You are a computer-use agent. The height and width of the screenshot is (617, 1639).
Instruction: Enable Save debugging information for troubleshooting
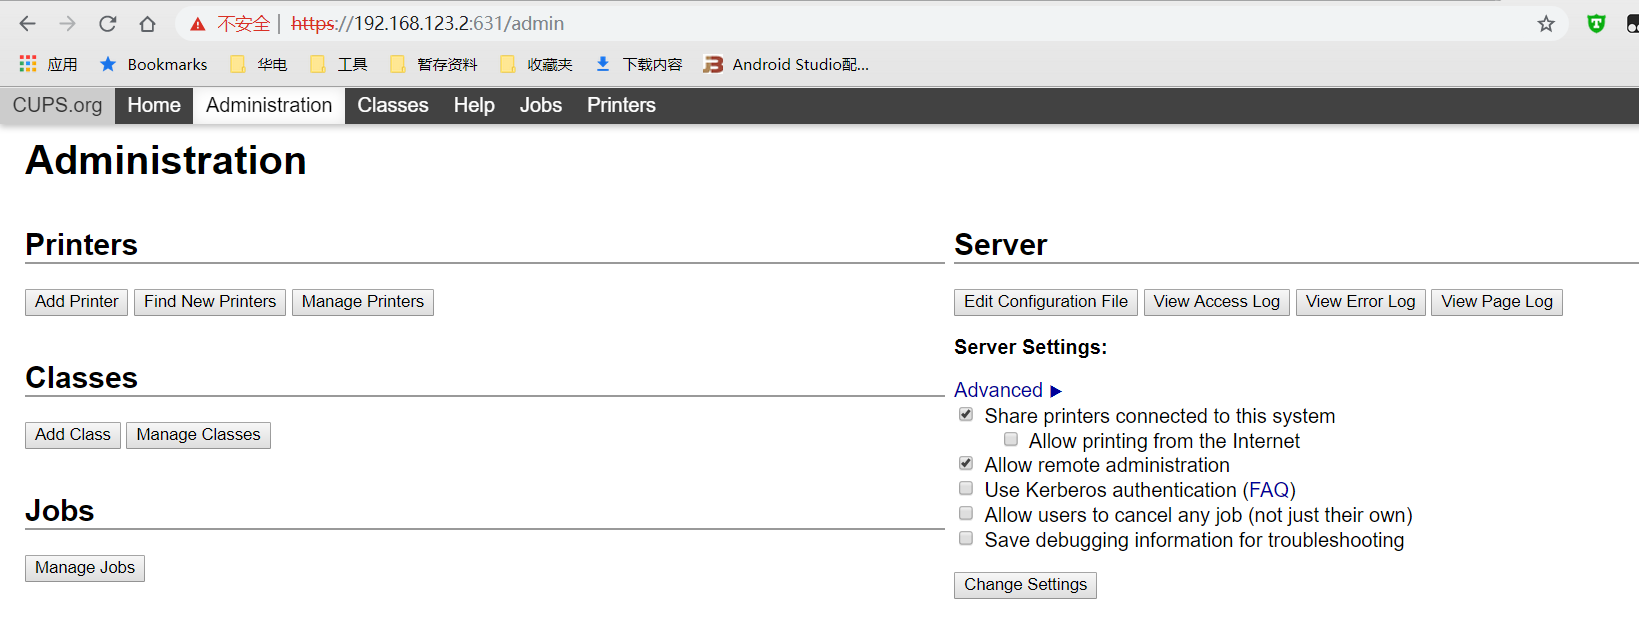tap(966, 539)
